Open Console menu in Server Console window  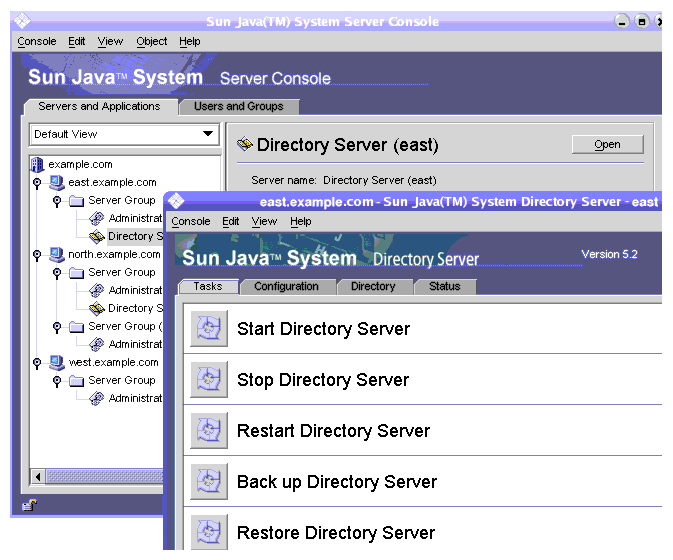tap(37, 42)
